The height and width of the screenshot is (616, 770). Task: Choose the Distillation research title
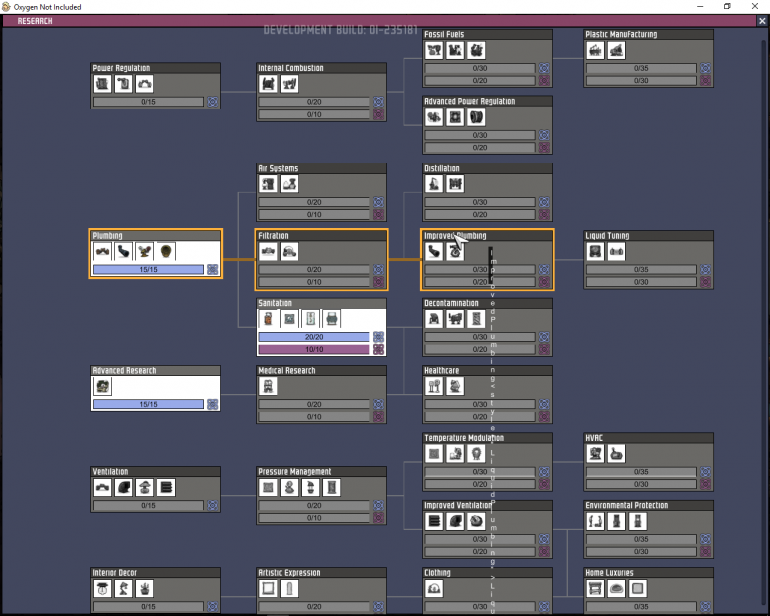(442, 168)
